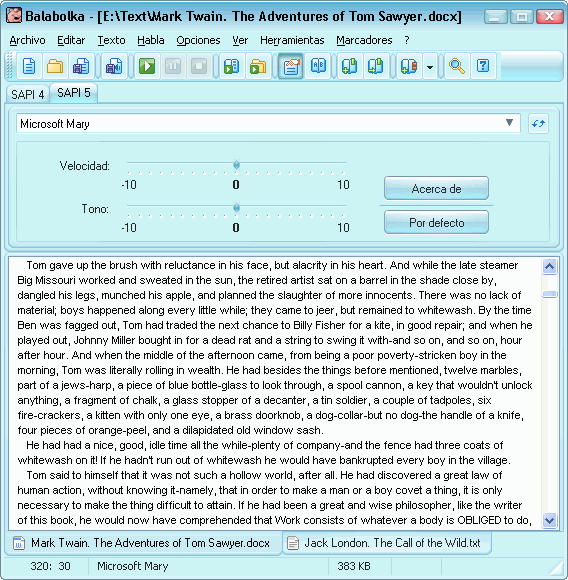Open the Habla menu
Screen dimensions: 568x580
pyautogui.click(x=151, y=40)
